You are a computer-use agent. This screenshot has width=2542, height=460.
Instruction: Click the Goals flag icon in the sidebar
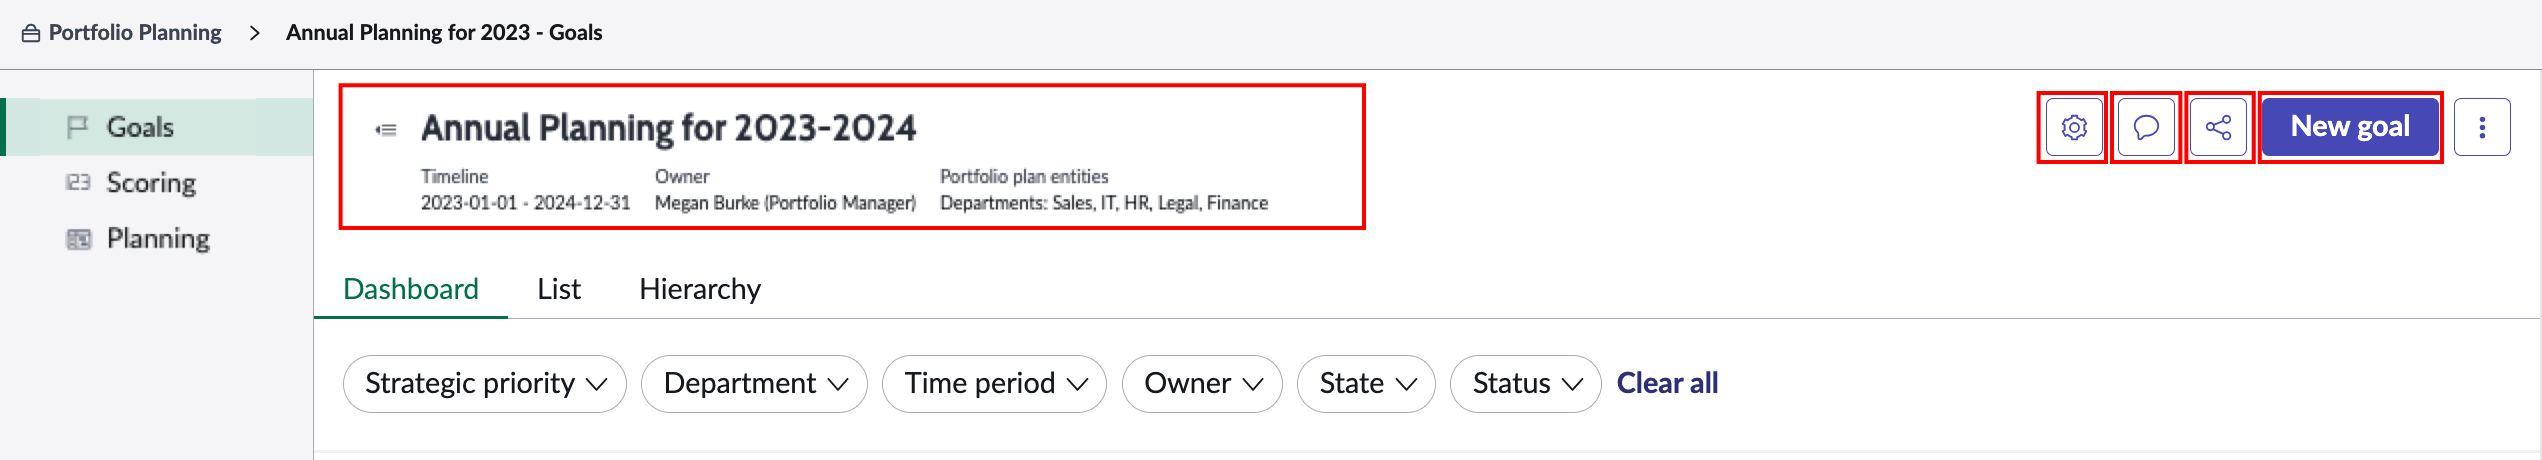pos(77,127)
